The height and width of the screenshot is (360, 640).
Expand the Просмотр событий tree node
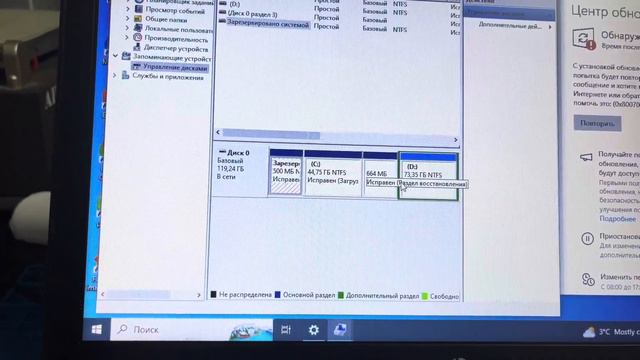coord(128,9)
